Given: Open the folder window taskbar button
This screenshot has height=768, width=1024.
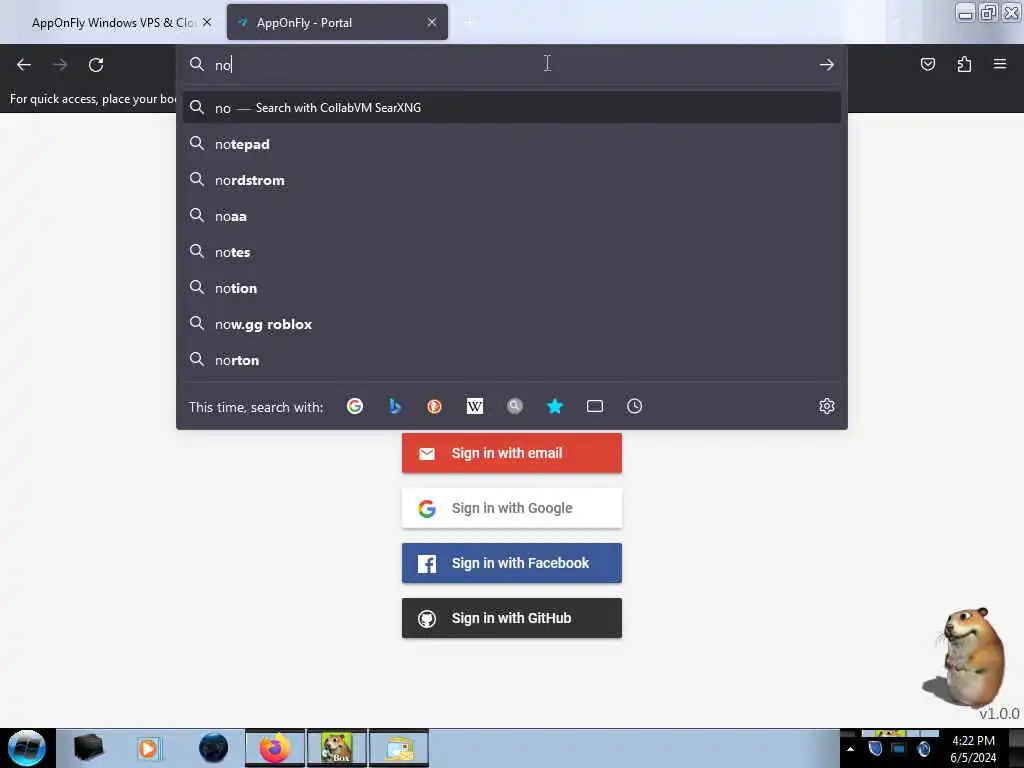Looking at the screenshot, I should [399, 748].
